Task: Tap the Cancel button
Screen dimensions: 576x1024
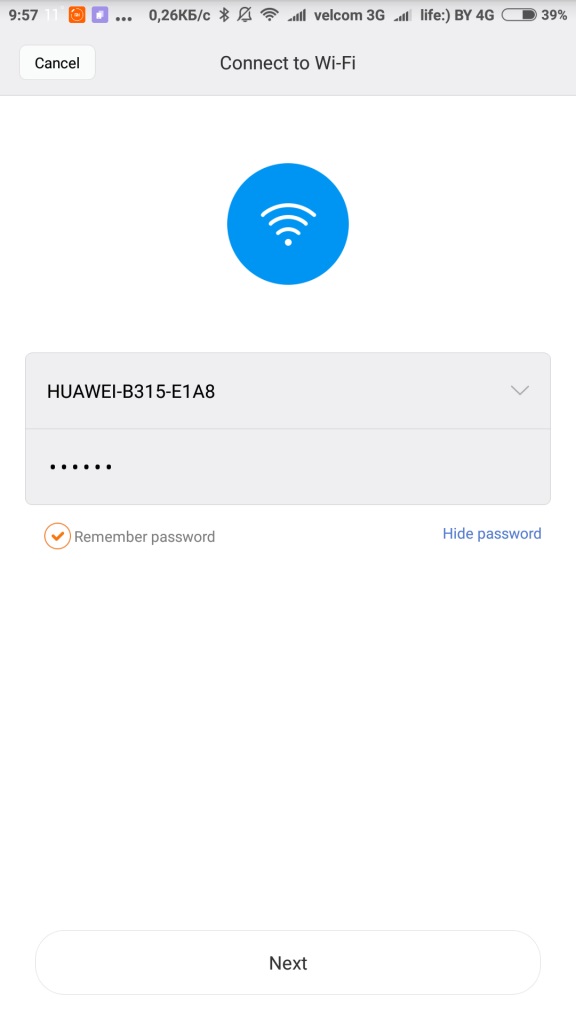Action: point(57,63)
